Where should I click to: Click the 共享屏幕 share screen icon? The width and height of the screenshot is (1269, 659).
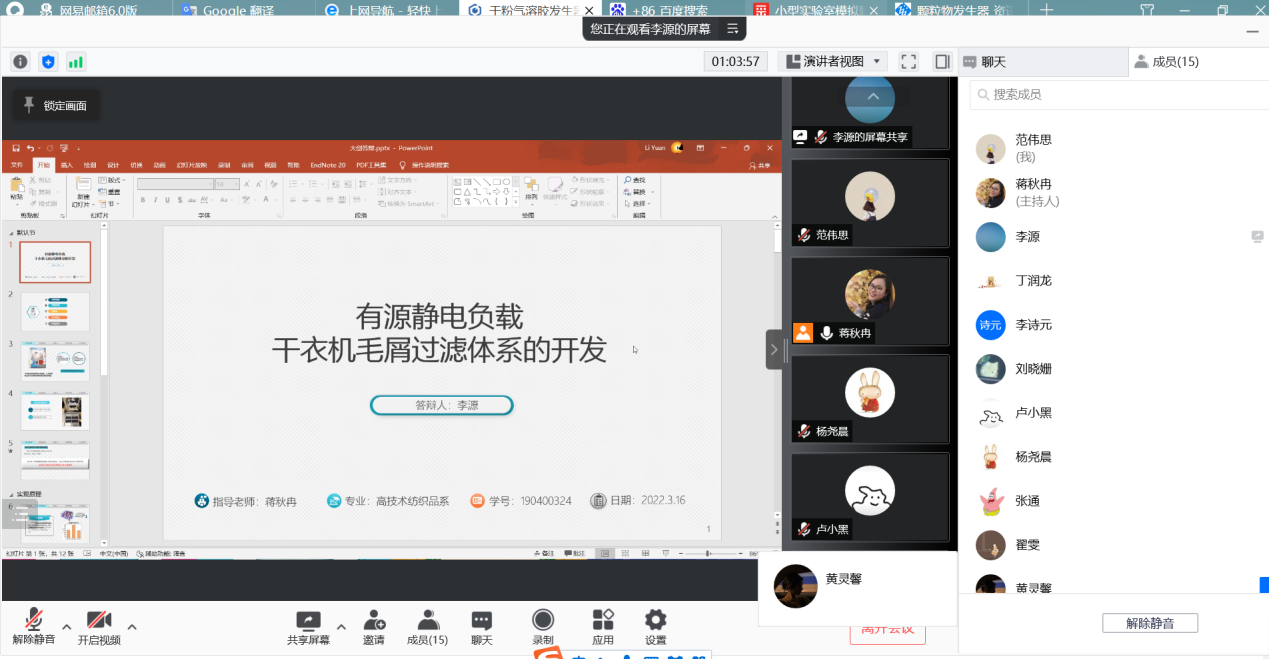pos(308,627)
